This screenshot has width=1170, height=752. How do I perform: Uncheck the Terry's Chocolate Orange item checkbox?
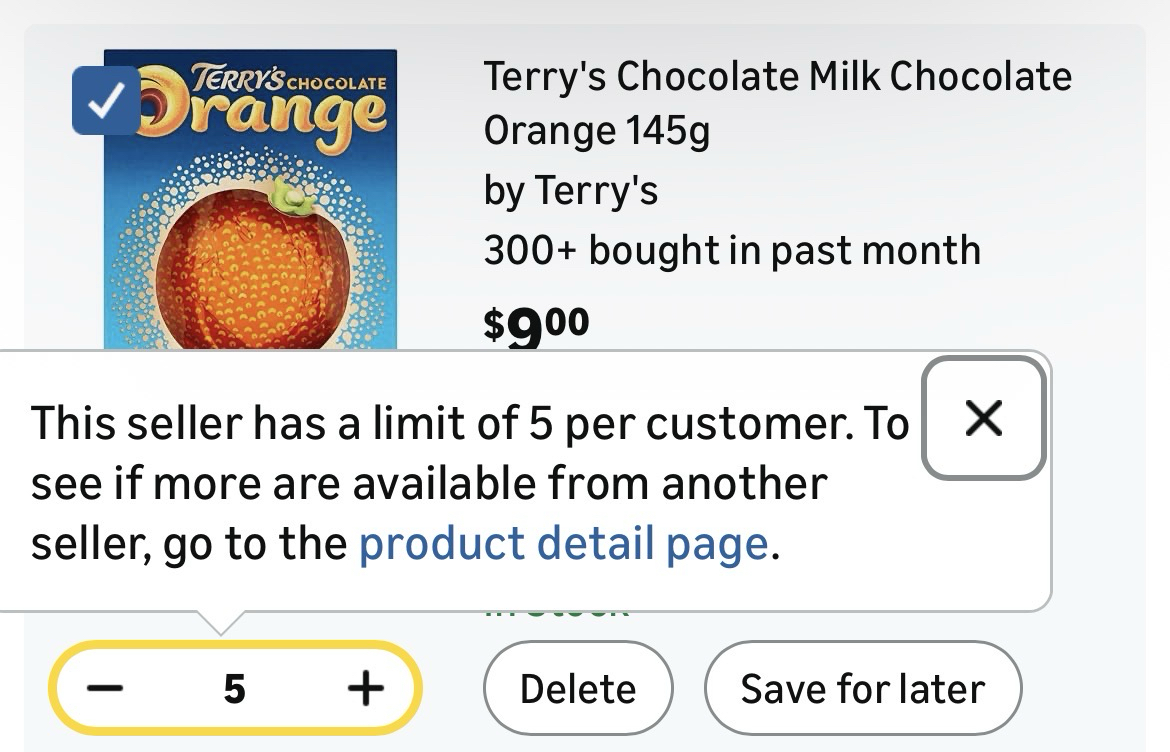click(x=105, y=100)
